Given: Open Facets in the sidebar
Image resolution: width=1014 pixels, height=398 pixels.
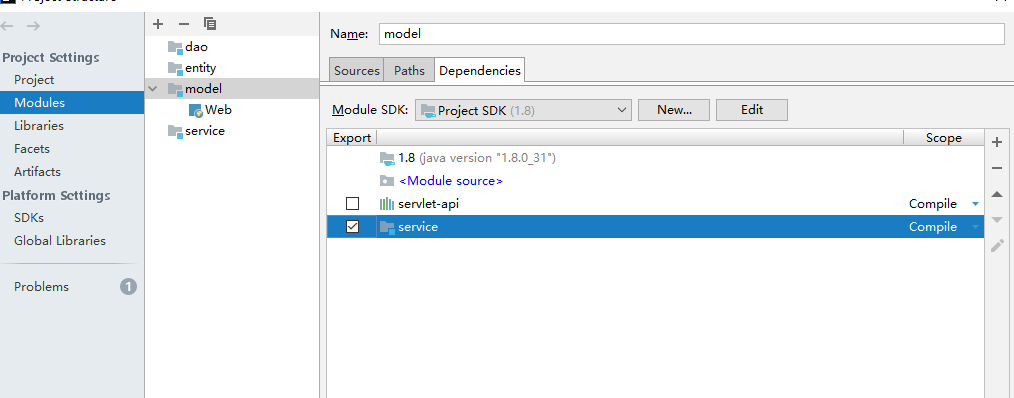Looking at the screenshot, I should click(32, 149).
